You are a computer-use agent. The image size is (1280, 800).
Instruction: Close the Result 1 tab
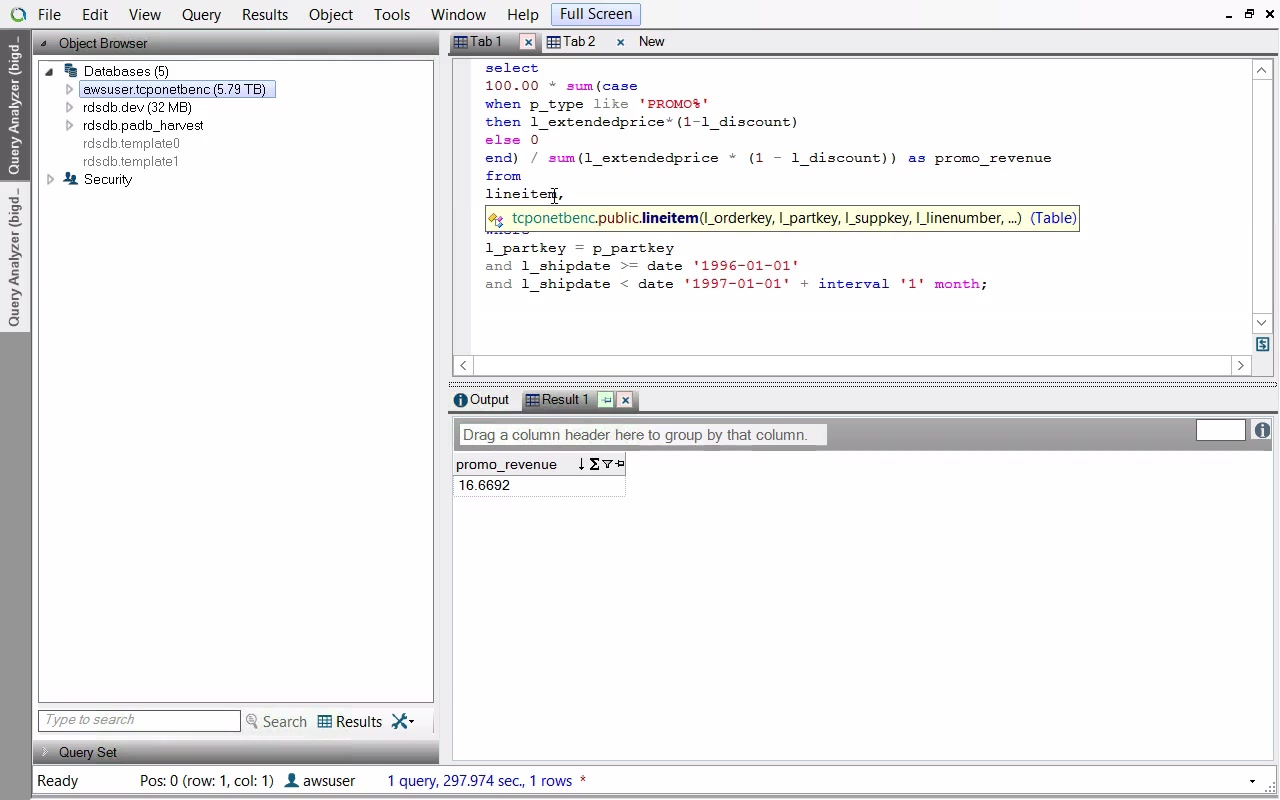coord(625,400)
